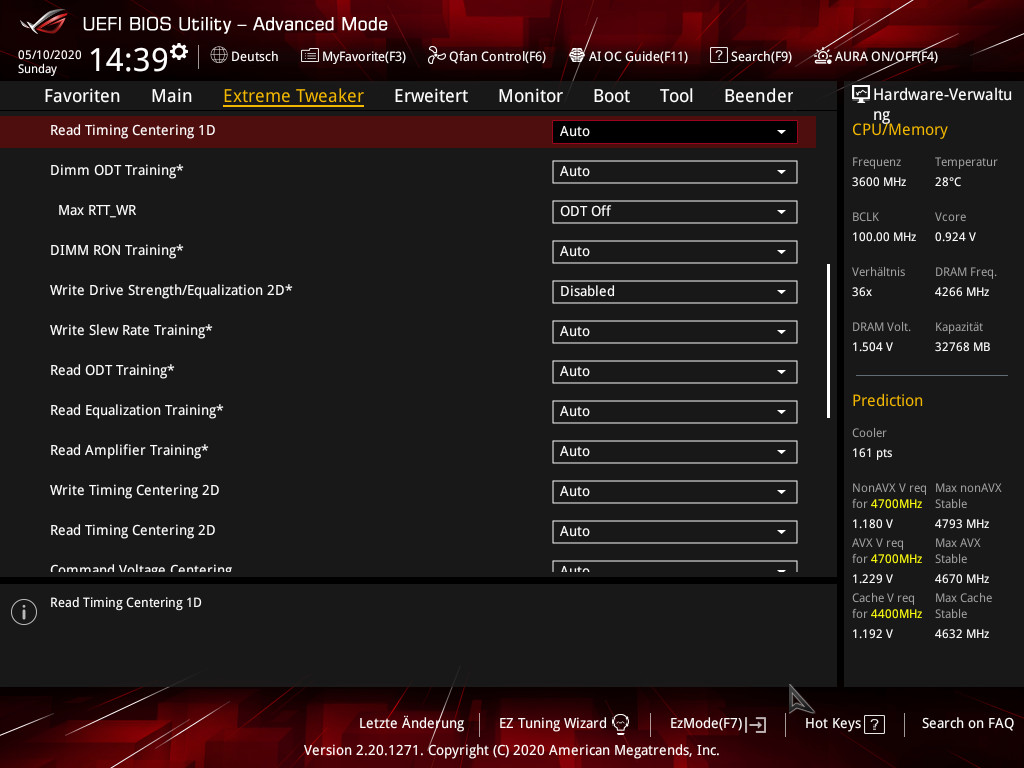Open Read Amplifier Training dropdown

pyautogui.click(x=675, y=451)
